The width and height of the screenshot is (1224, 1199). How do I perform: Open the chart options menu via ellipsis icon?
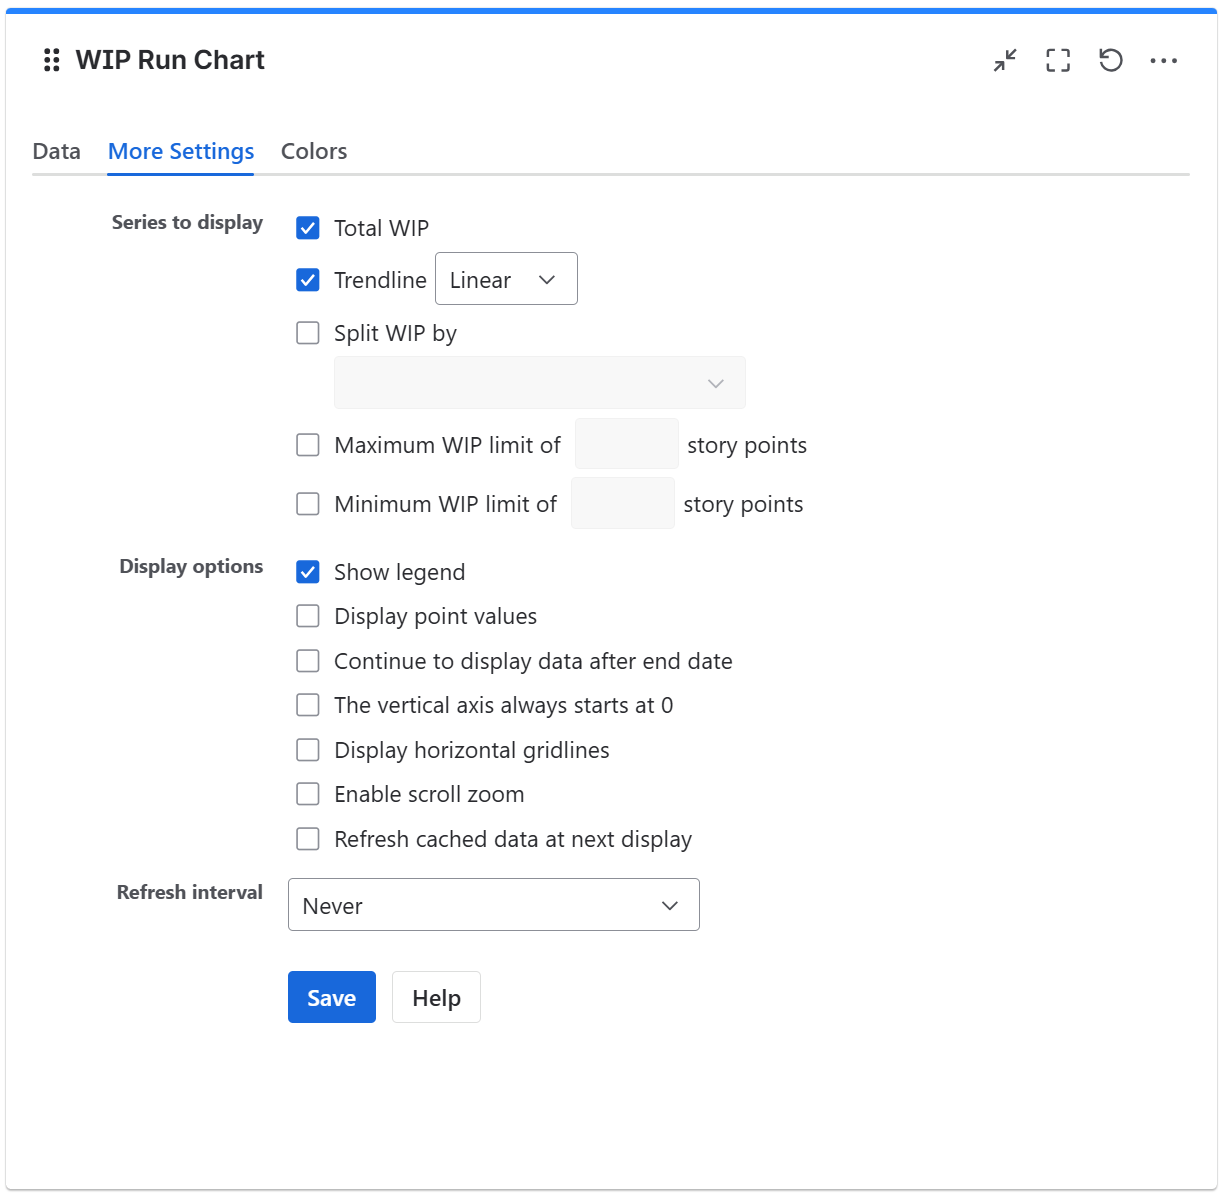point(1163,60)
